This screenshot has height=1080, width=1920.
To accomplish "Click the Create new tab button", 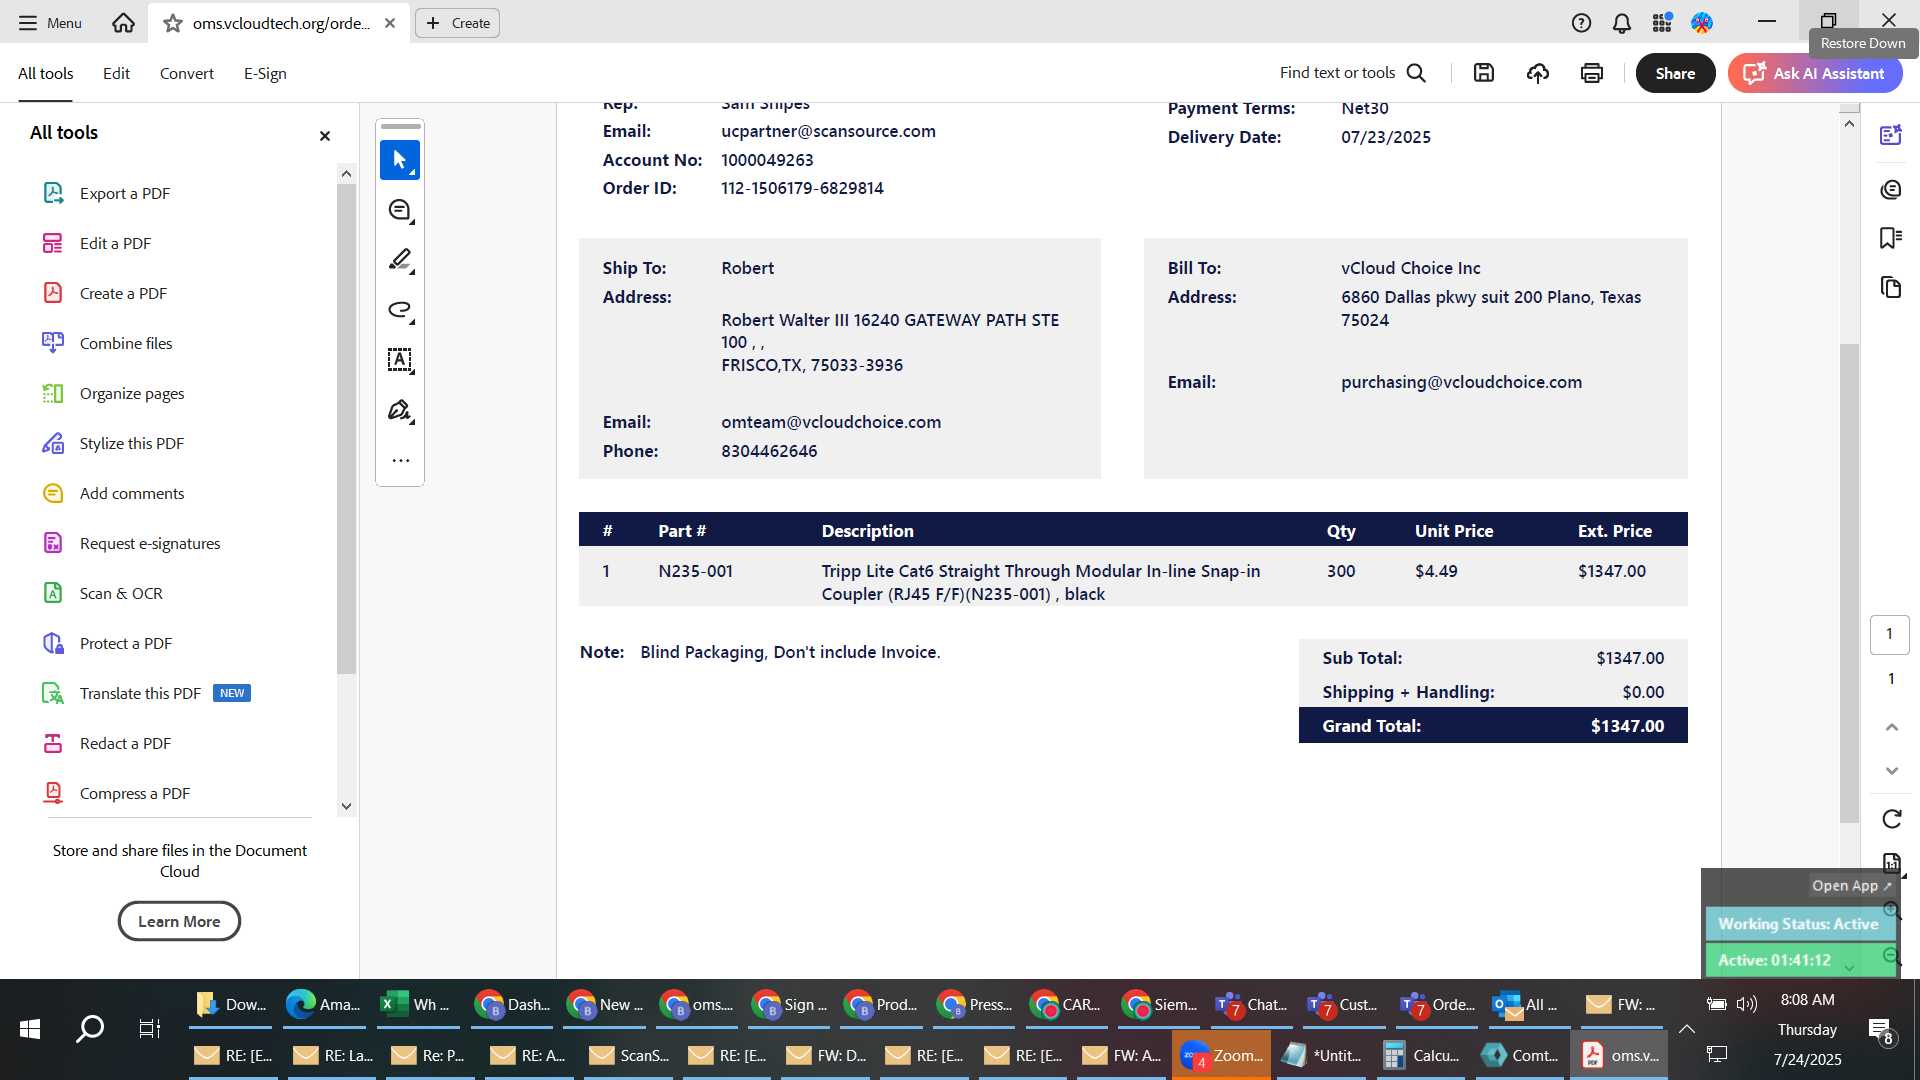I will [458, 23].
